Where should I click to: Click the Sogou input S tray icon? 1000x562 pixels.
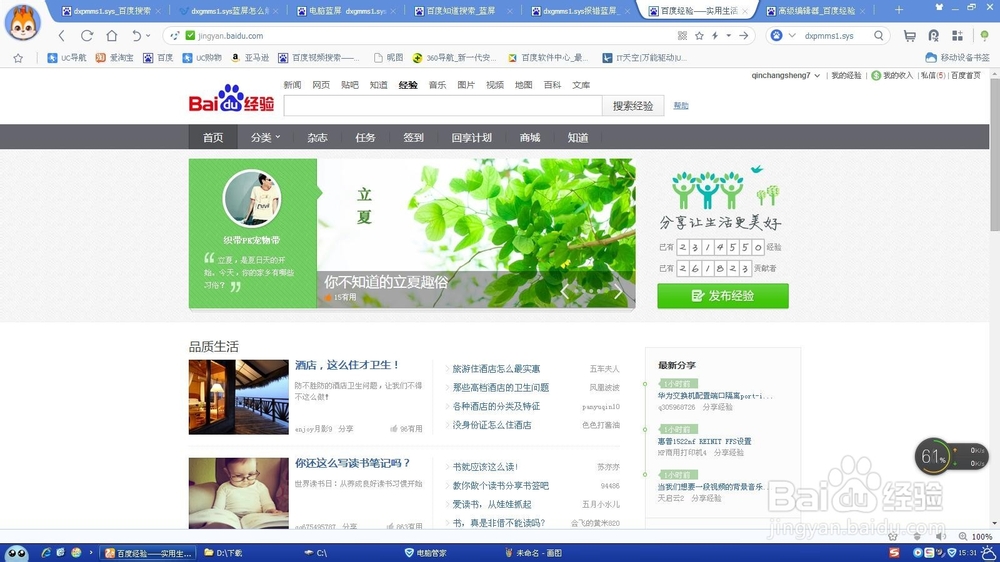(894, 552)
